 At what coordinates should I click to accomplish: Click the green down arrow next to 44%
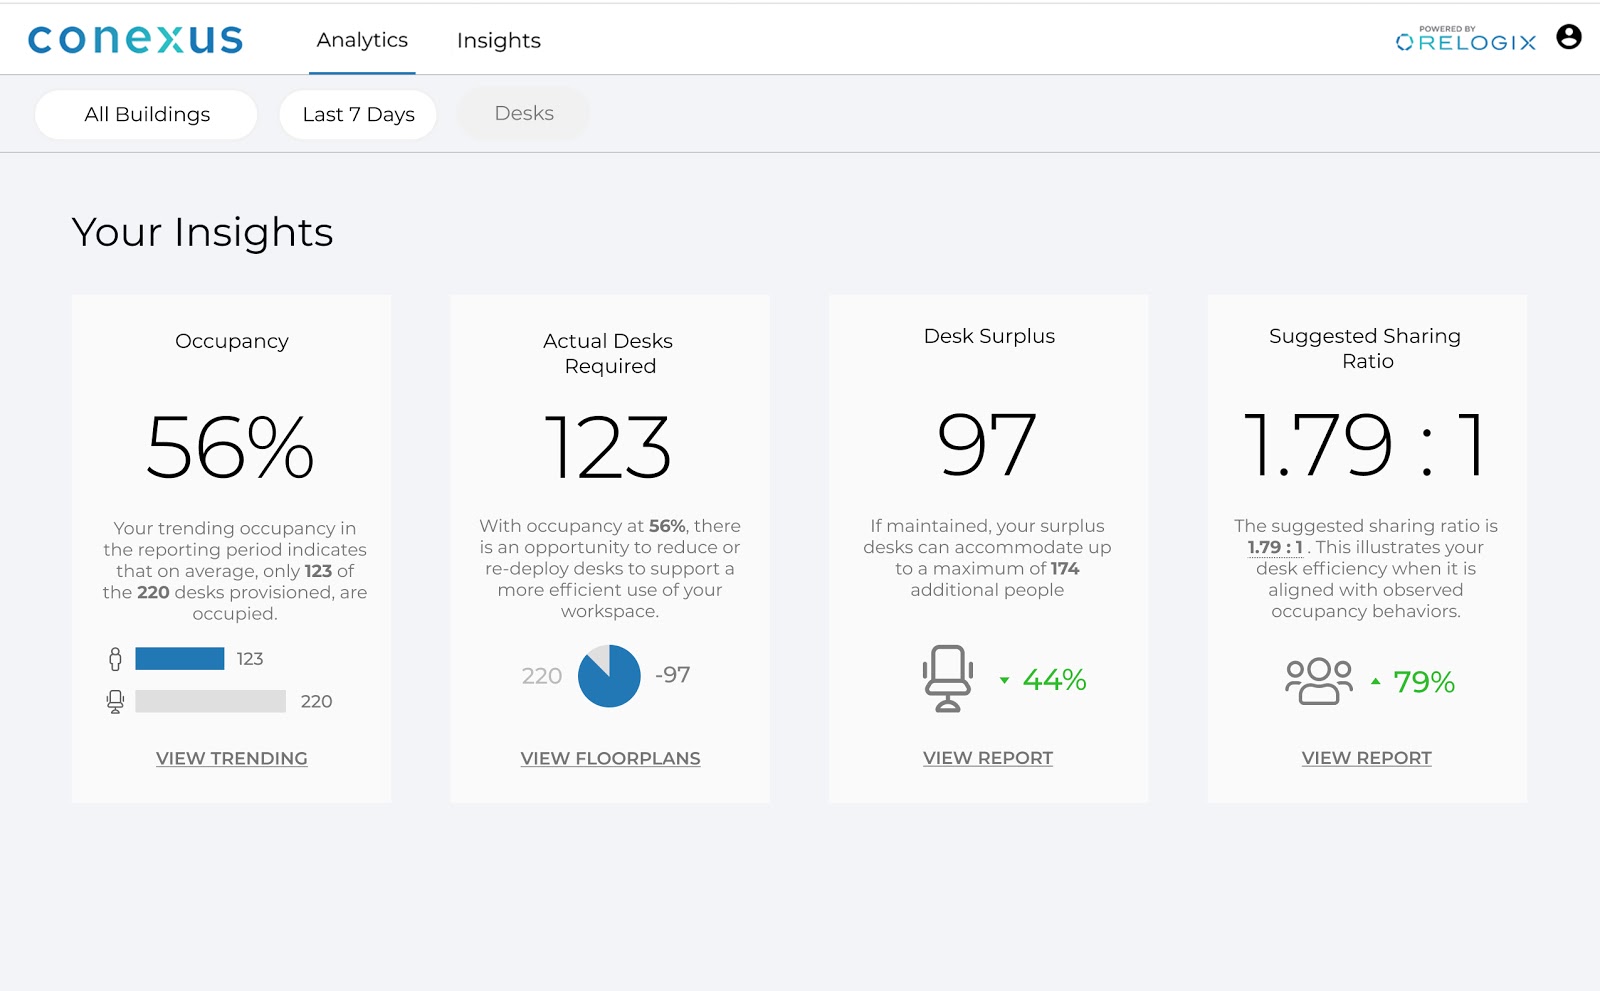point(1004,681)
